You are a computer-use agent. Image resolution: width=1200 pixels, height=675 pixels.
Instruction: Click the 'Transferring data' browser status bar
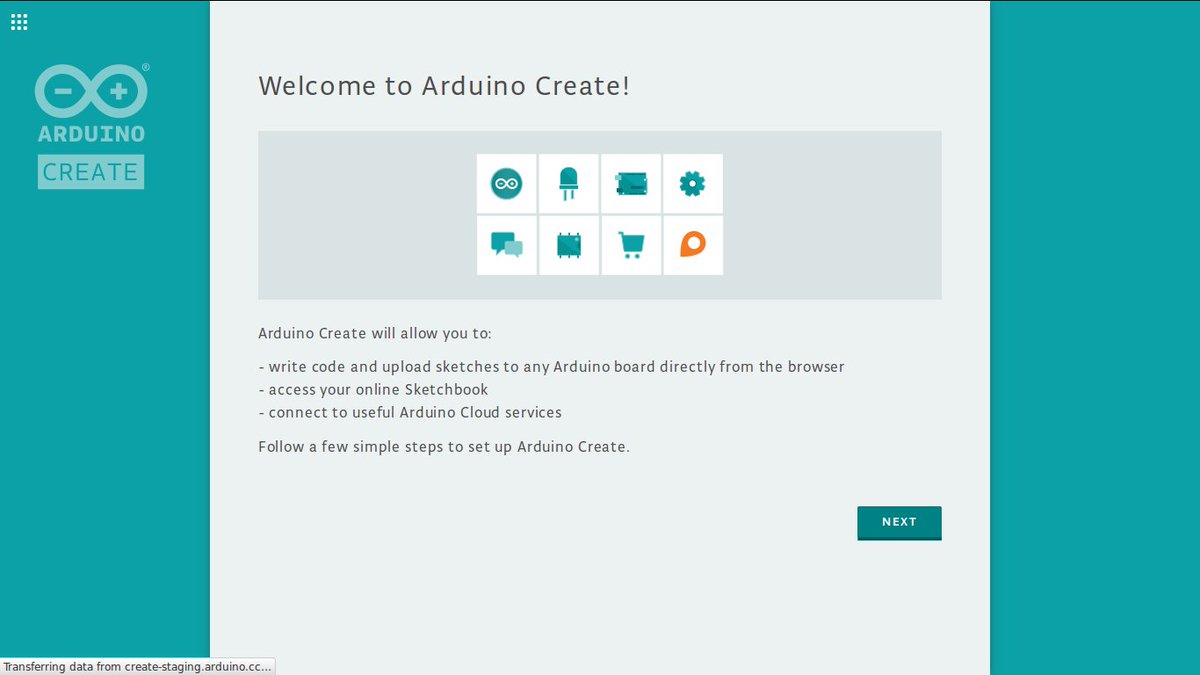point(137,666)
